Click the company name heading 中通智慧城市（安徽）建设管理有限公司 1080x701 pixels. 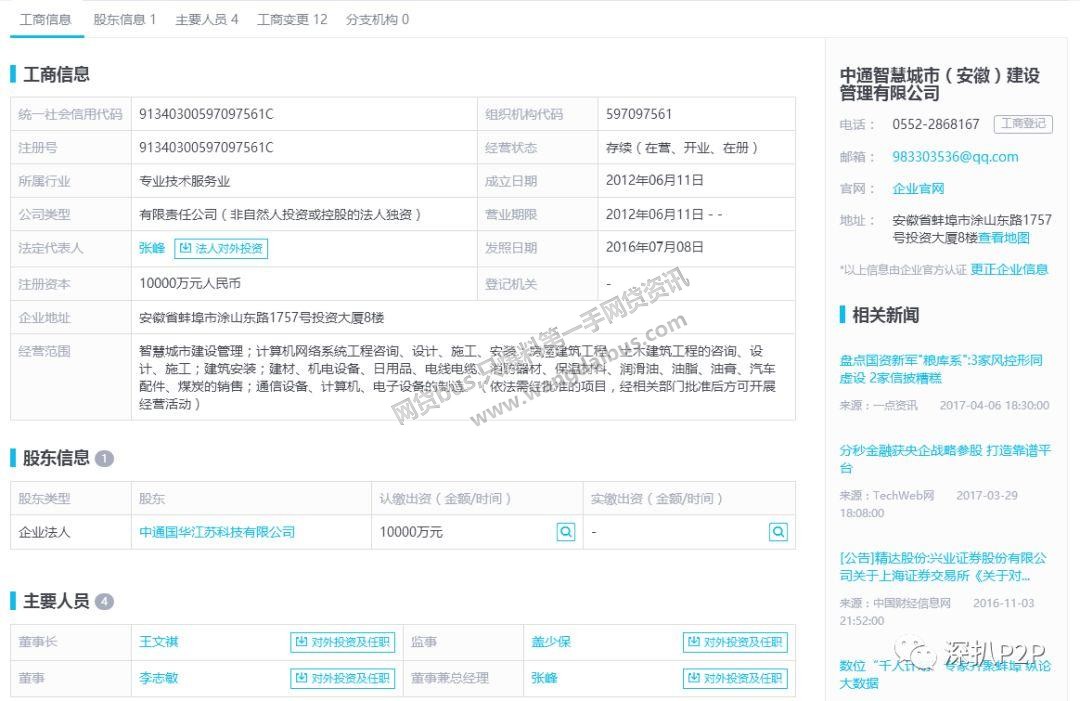939,83
